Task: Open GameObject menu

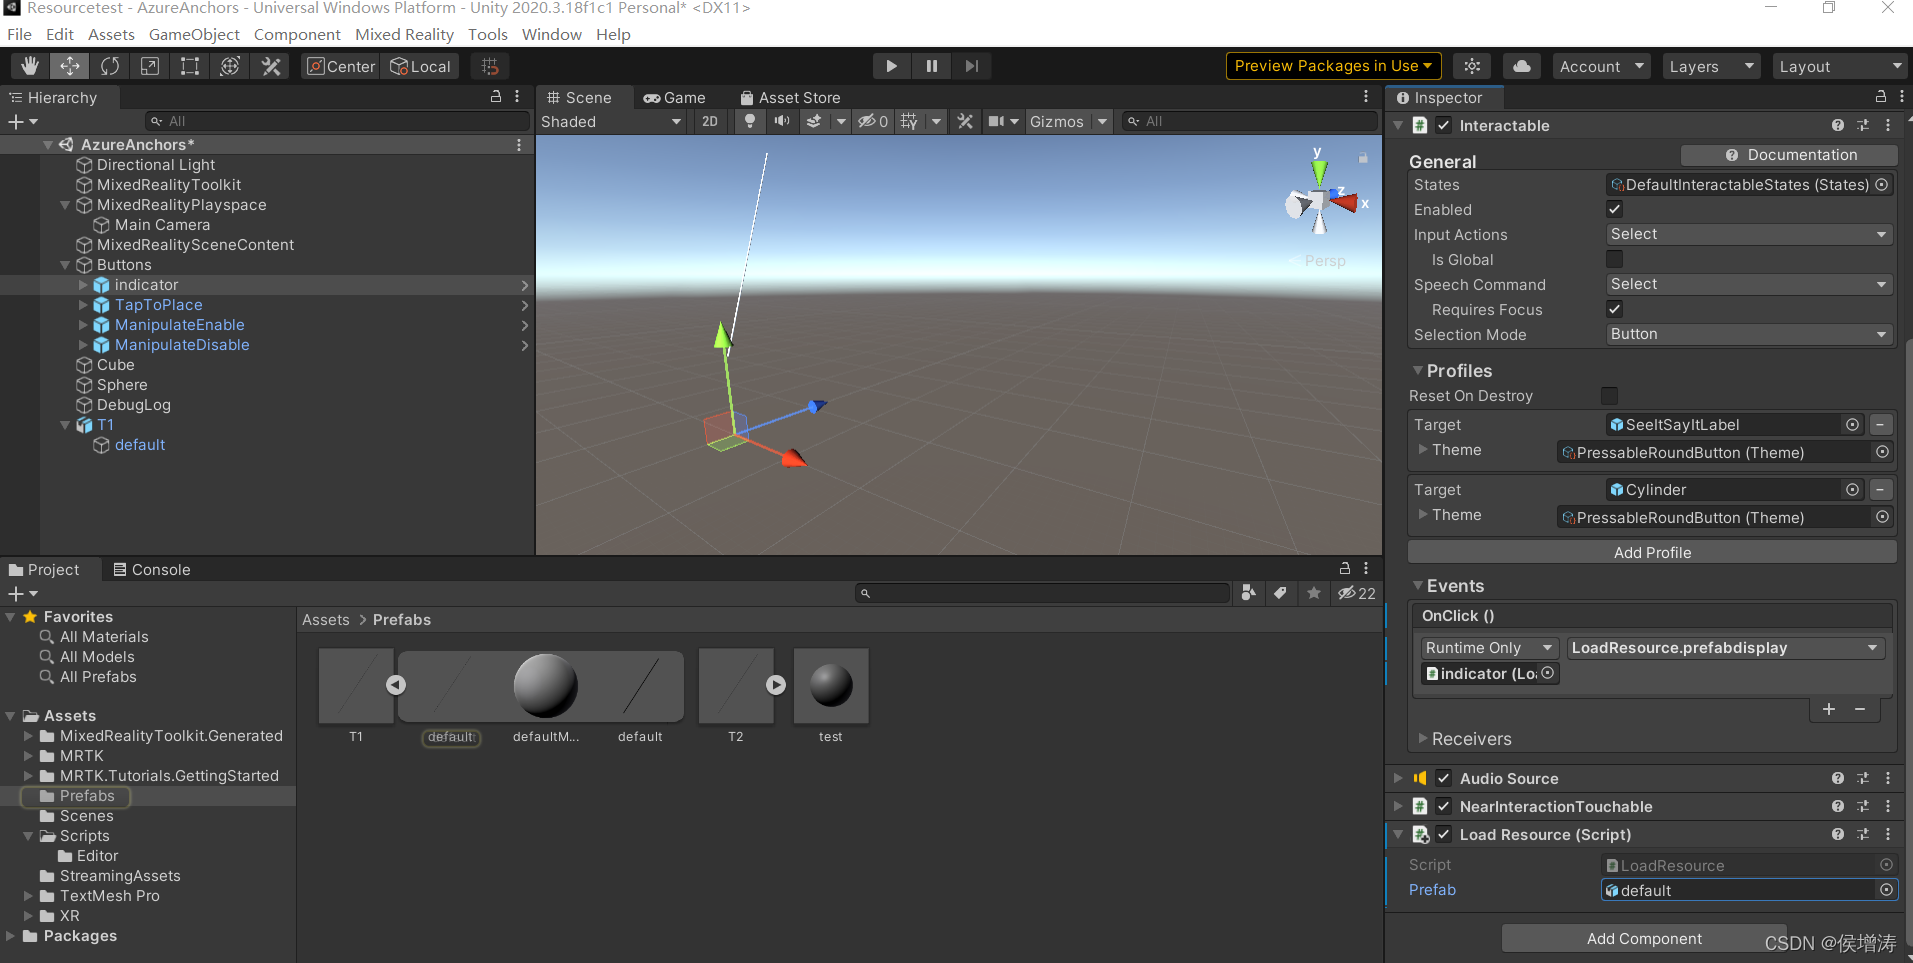Action: click(x=194, y=34)
